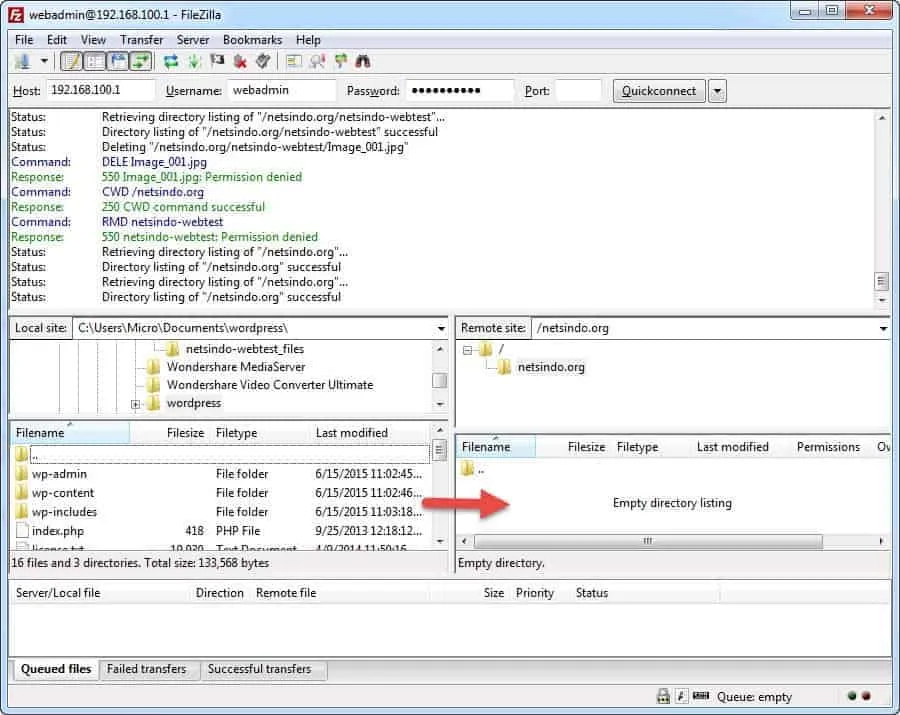Open the Transfer menu
900x715 pixels.
click(x=141, y=40)
